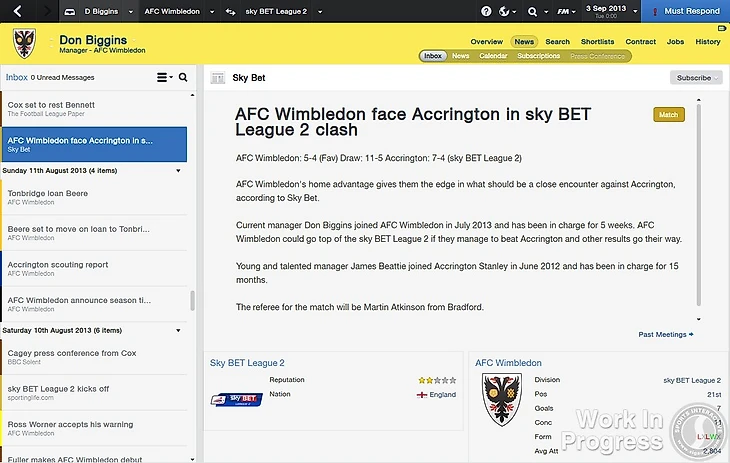Image resolution: width=730 pixels, height=463 pixels.
Task: Collapse Saturday 10th August 2013 group
Action: pos(178,330)
